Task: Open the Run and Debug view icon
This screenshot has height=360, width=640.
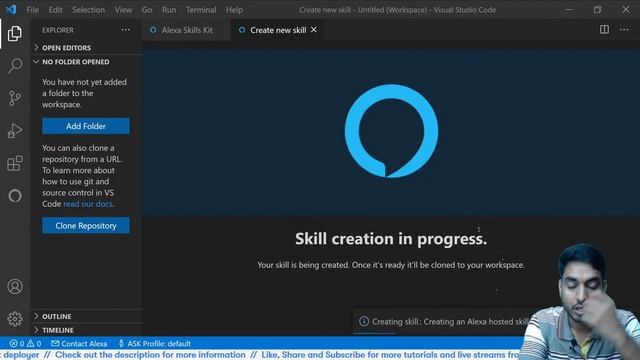Action: point(15,131)
